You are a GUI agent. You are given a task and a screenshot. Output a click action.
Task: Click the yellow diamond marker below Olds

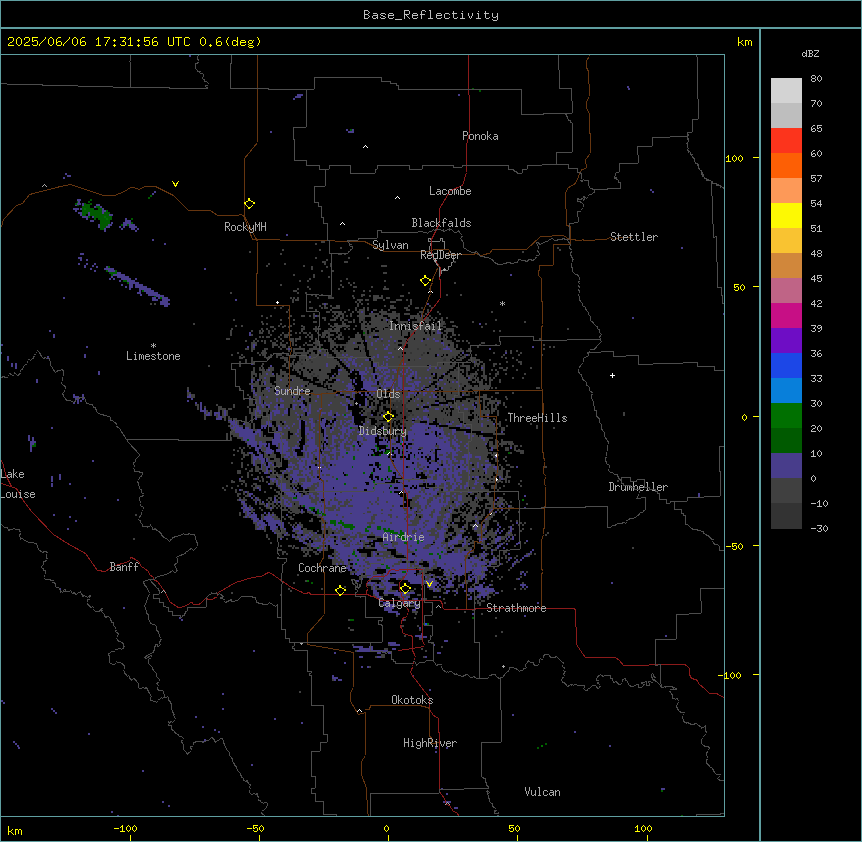click(x=388, y=417)
